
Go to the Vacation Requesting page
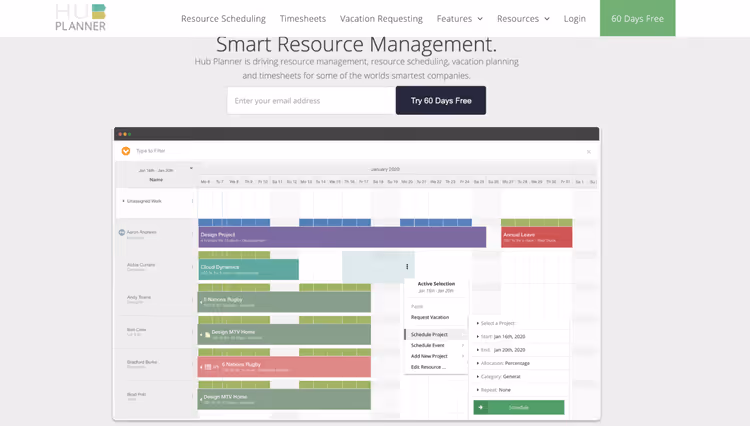(x=381, y=19)
